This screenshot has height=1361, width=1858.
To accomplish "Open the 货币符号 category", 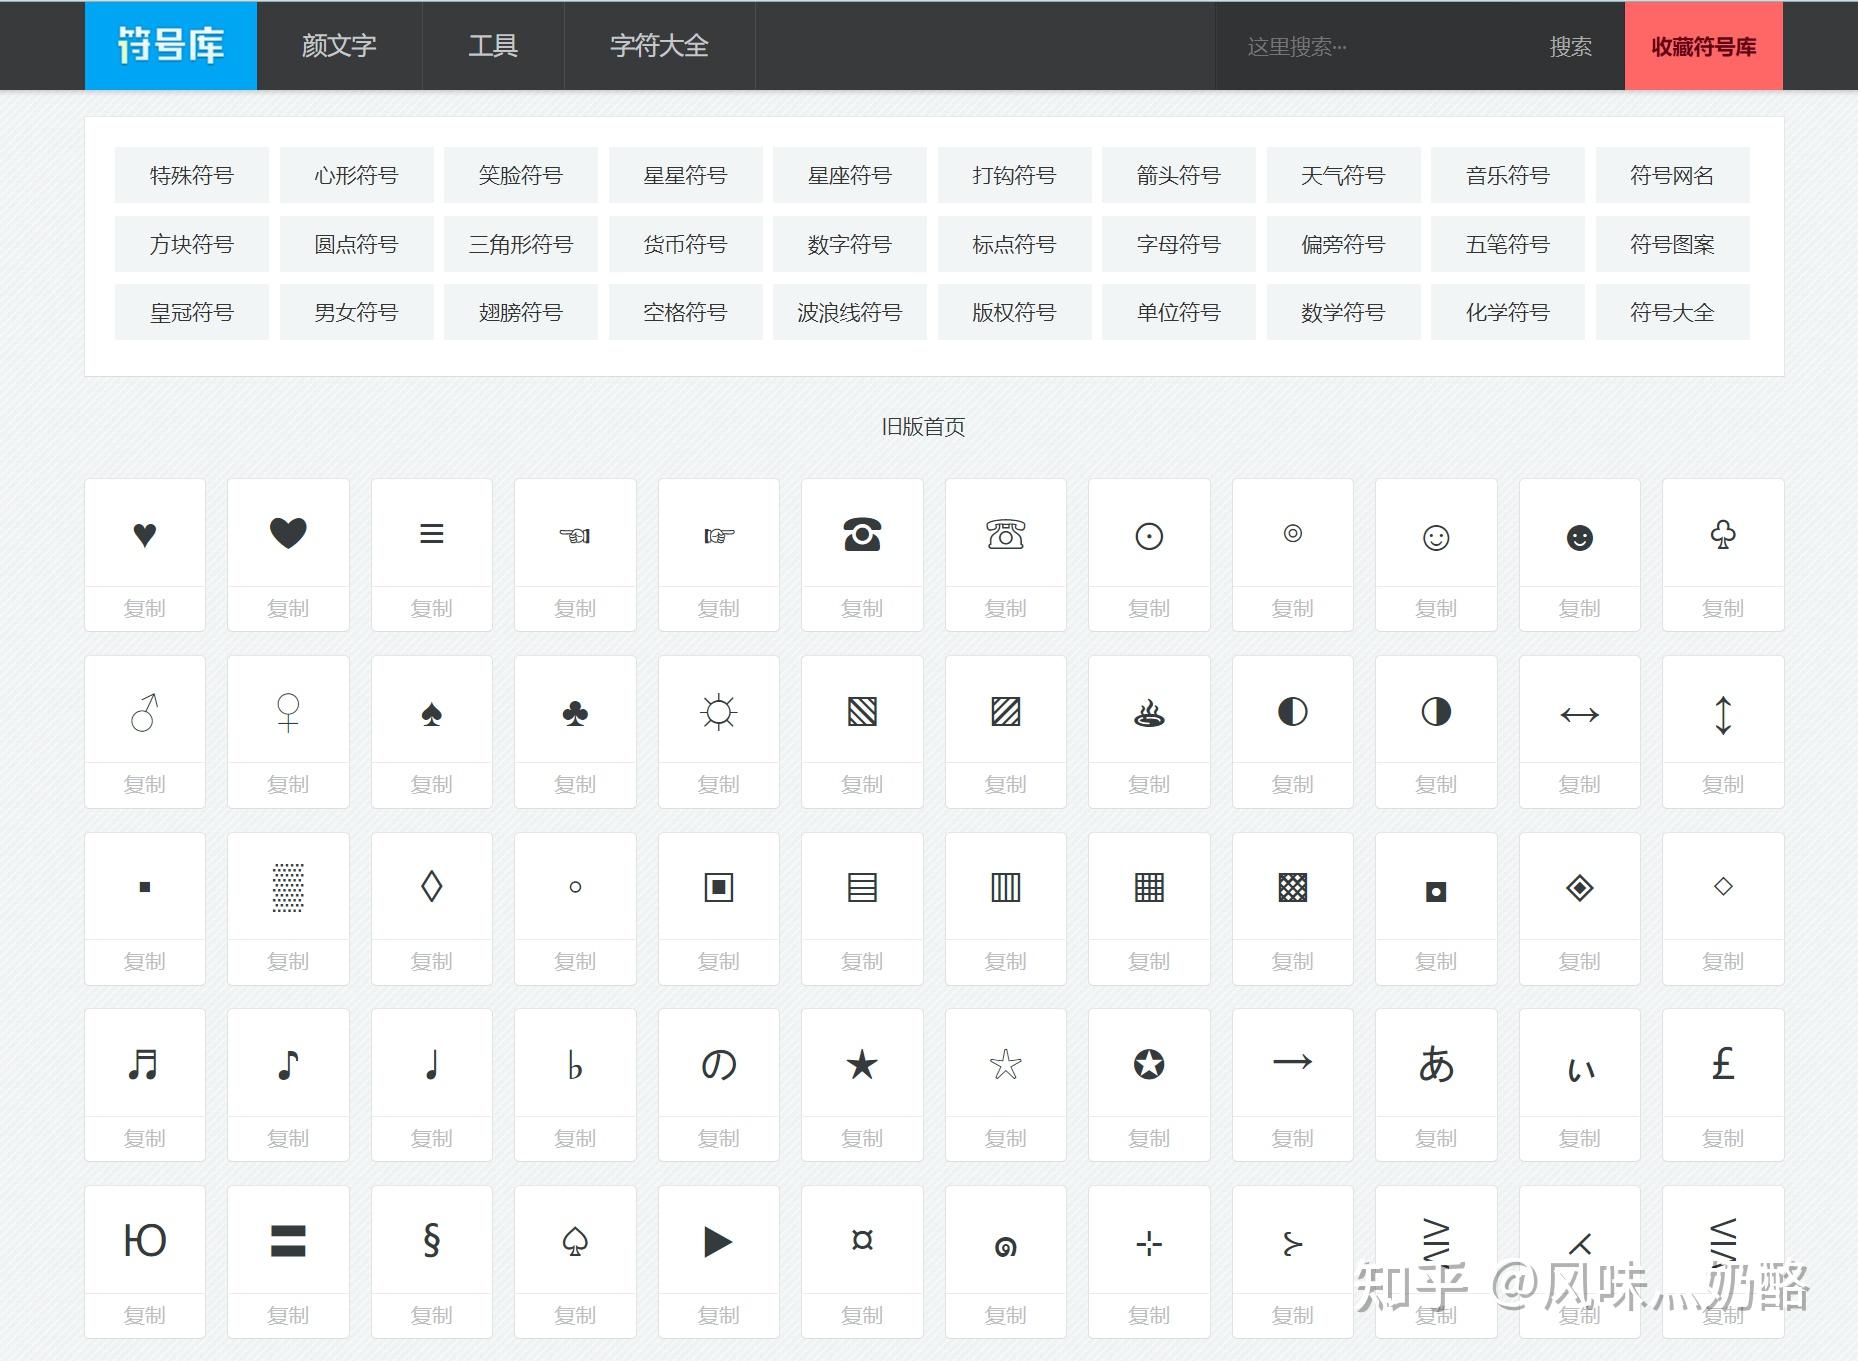I will [685, 244].
